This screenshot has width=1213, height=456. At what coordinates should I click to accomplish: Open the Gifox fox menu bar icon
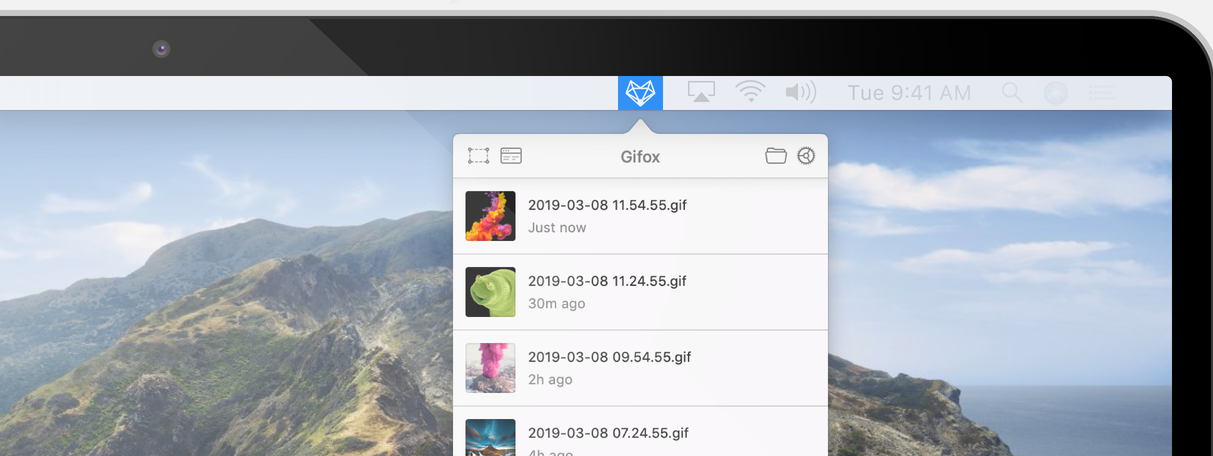pos(640,93)
